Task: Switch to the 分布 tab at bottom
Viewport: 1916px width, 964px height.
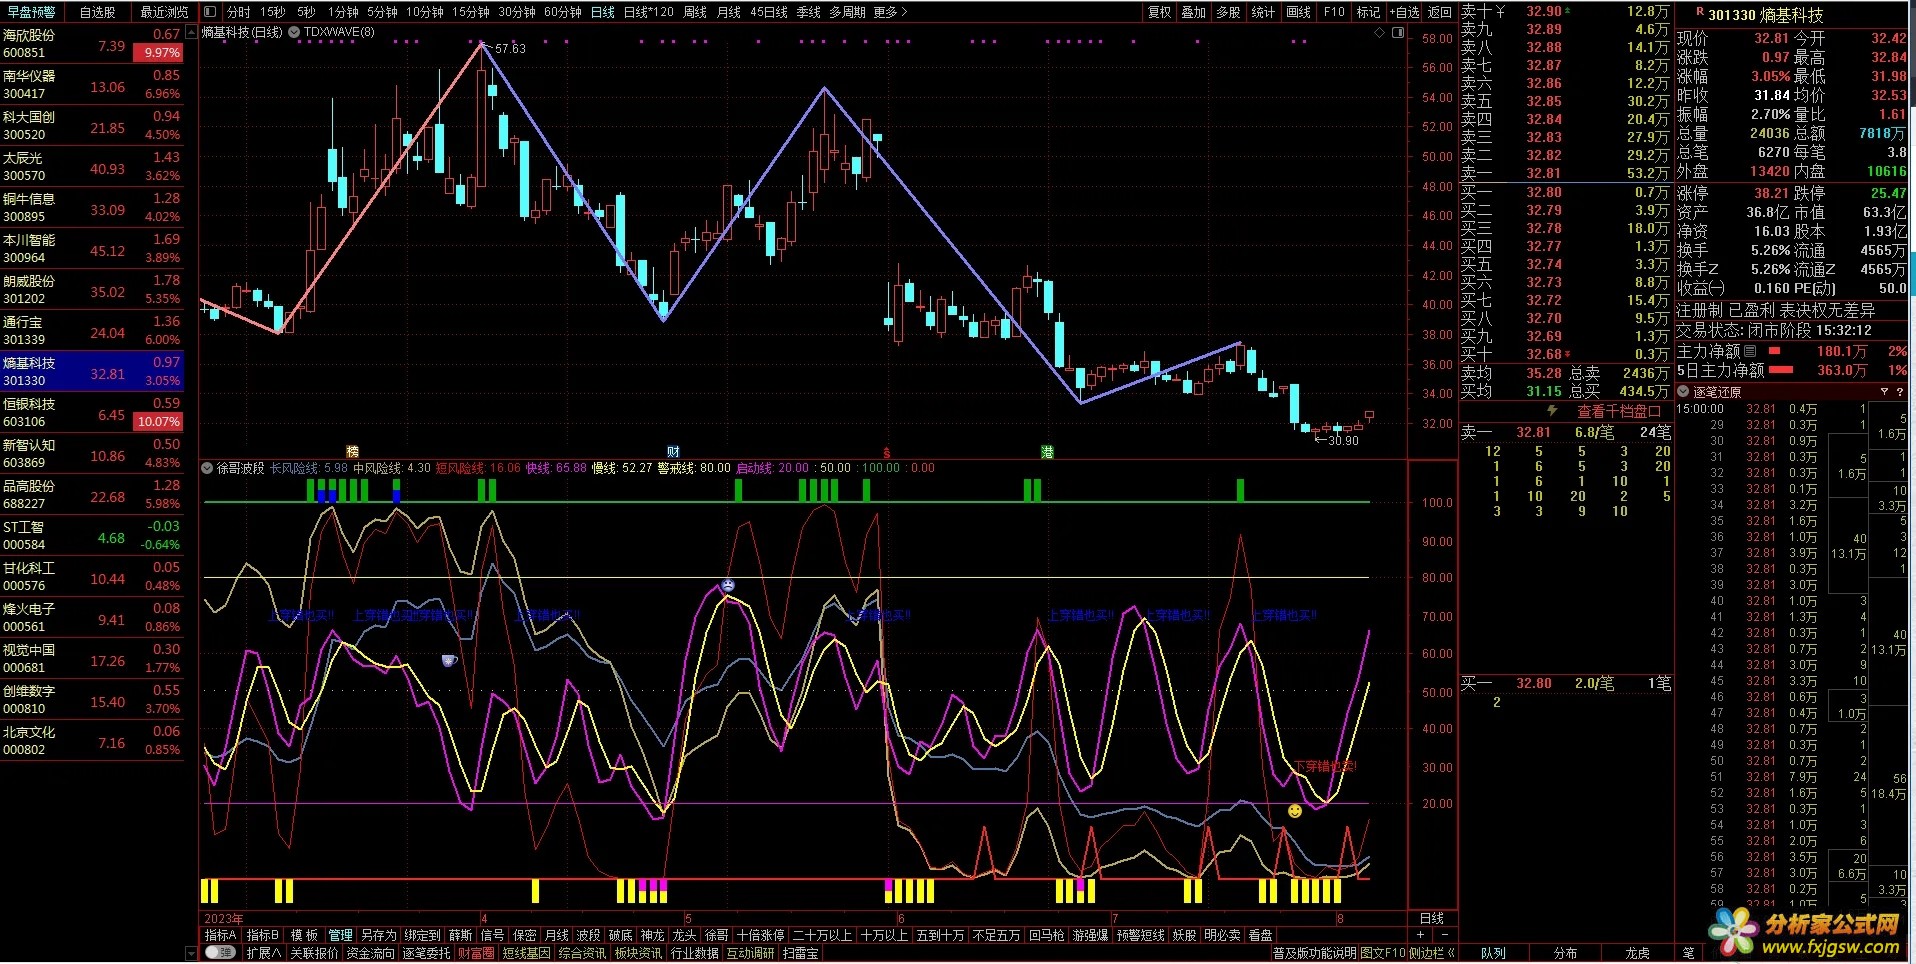Action: 1565,953
